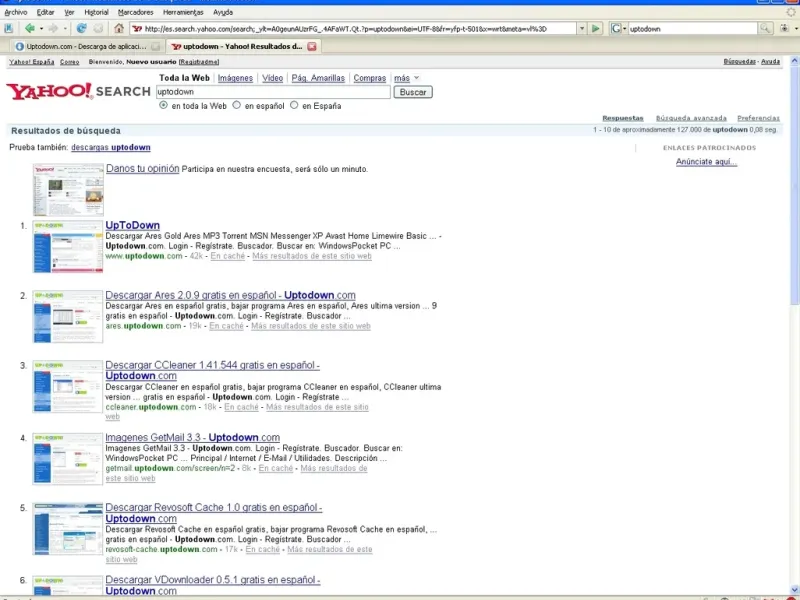Click the green Go arrow button
Screen dimensions: 800x600
595,29
